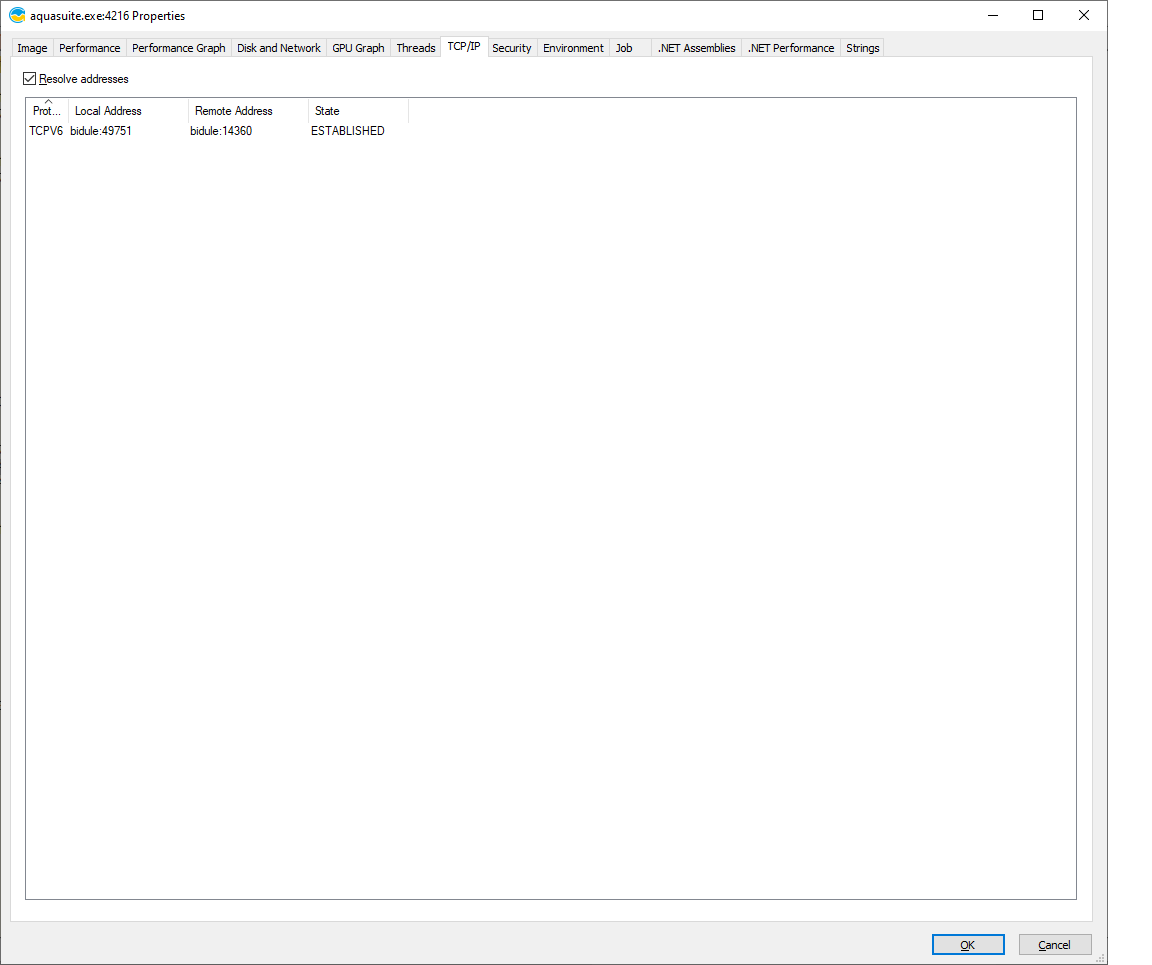Select local address bidule:49751
Image resolution: width=1152 pixels, height=965 pixels.
tap(101, 131)
